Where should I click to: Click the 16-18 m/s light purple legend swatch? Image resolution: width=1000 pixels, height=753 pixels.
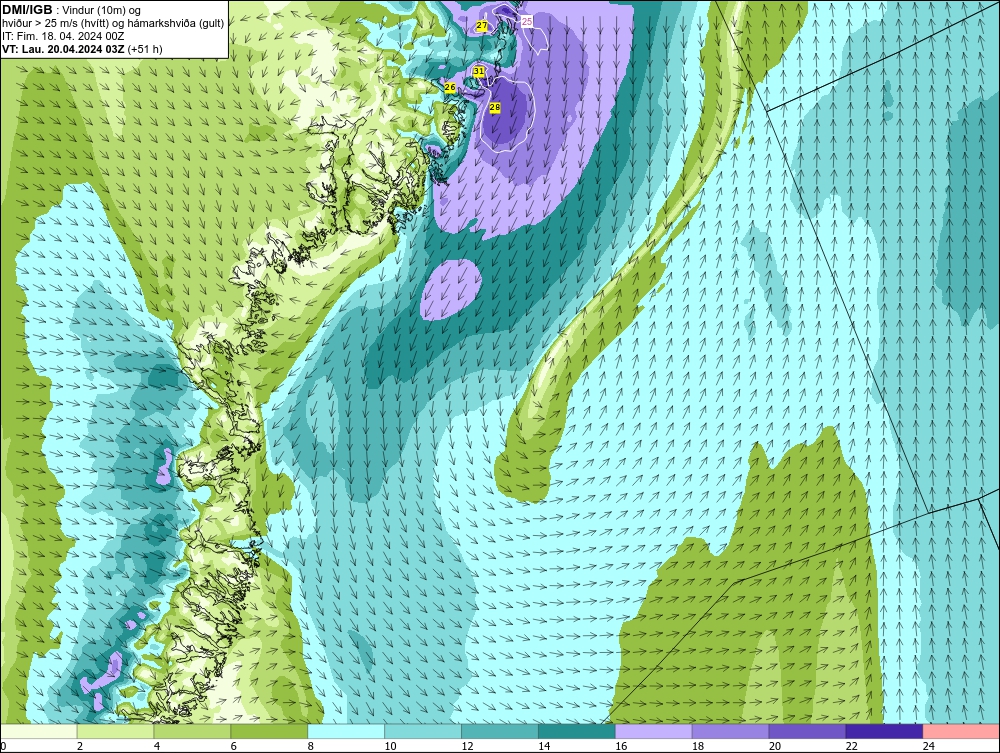654,731
